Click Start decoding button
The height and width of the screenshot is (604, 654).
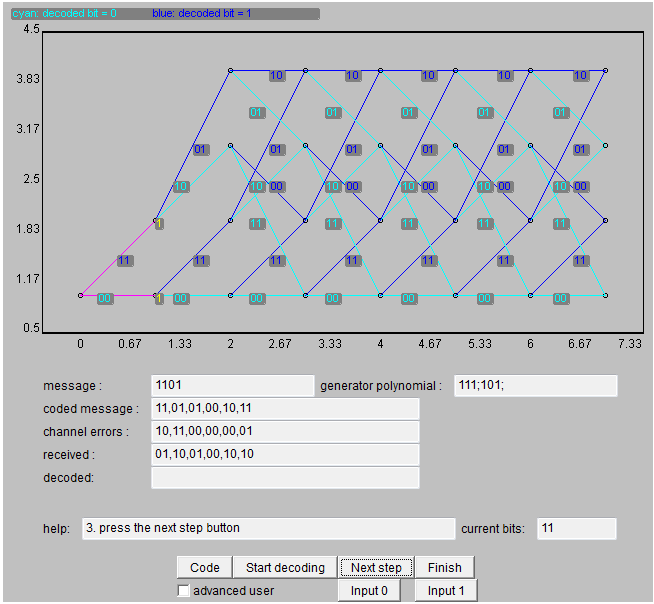[285, 567]
